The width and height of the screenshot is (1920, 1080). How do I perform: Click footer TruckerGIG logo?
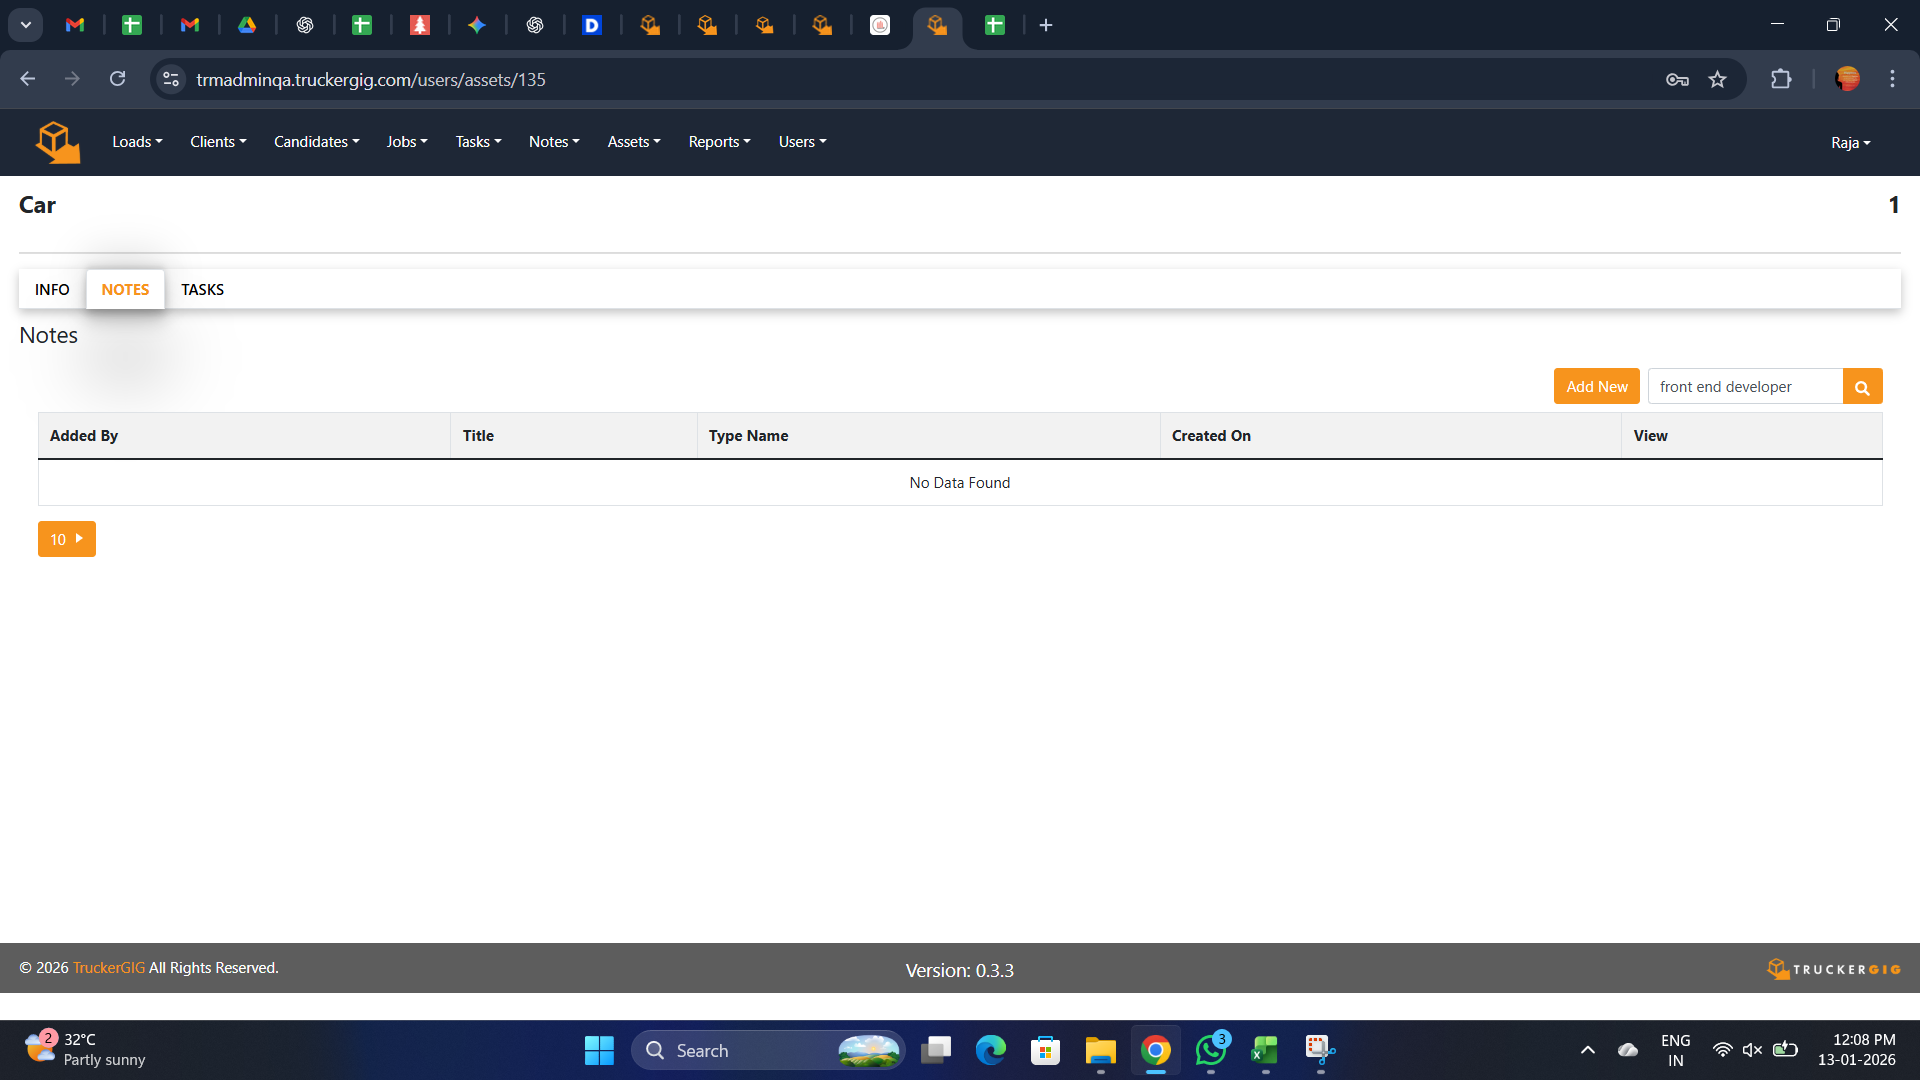click(1833, 969)
